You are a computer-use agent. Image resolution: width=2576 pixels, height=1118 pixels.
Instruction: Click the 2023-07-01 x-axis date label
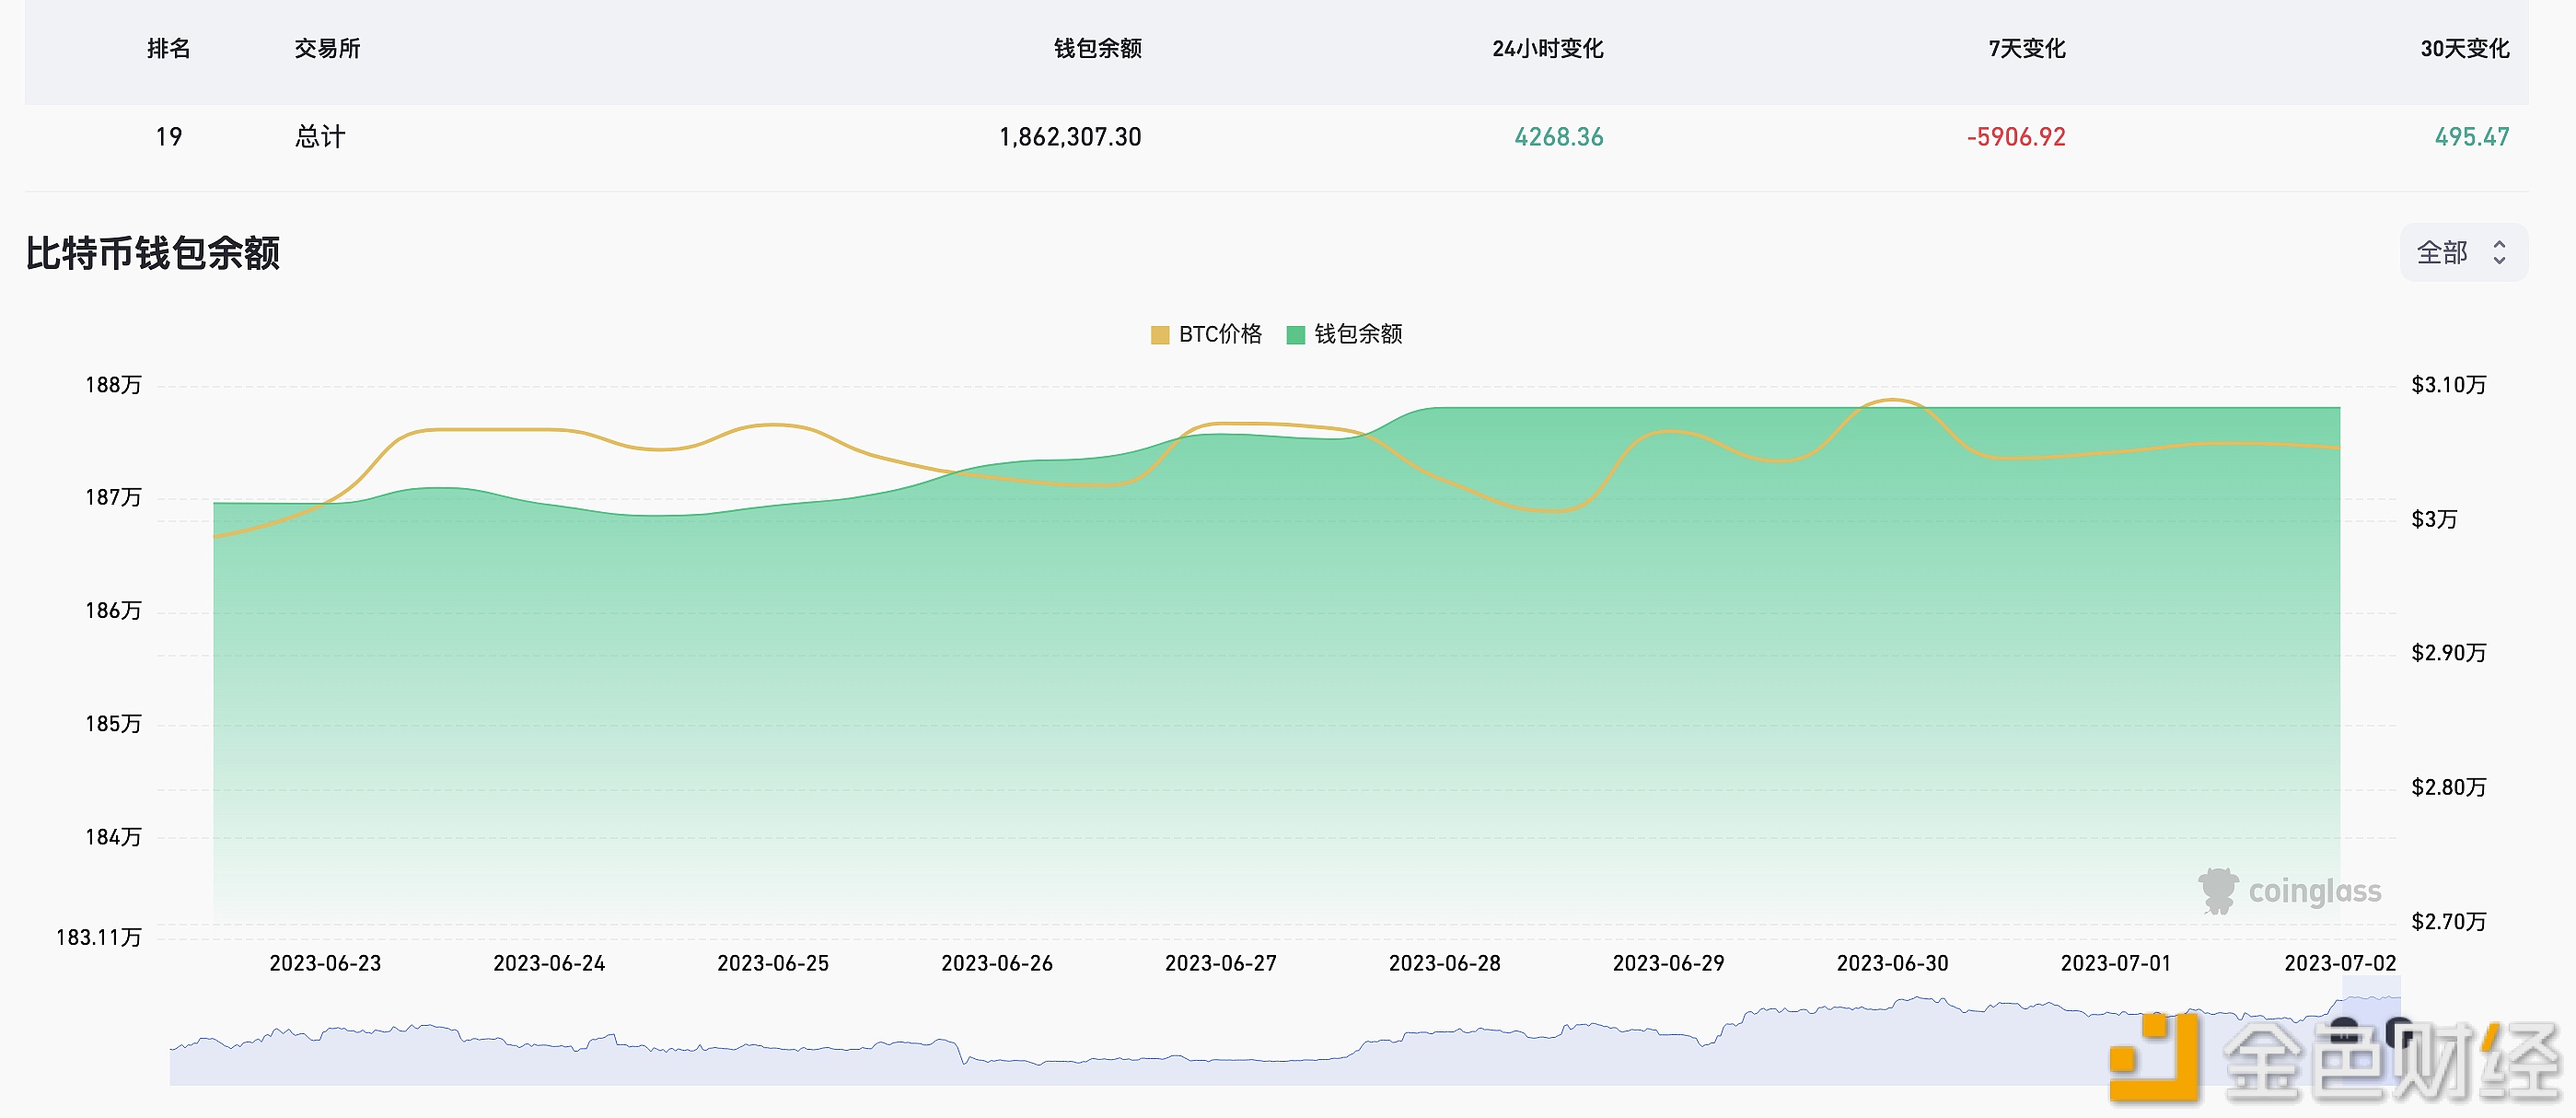(x=2116, y=963)
